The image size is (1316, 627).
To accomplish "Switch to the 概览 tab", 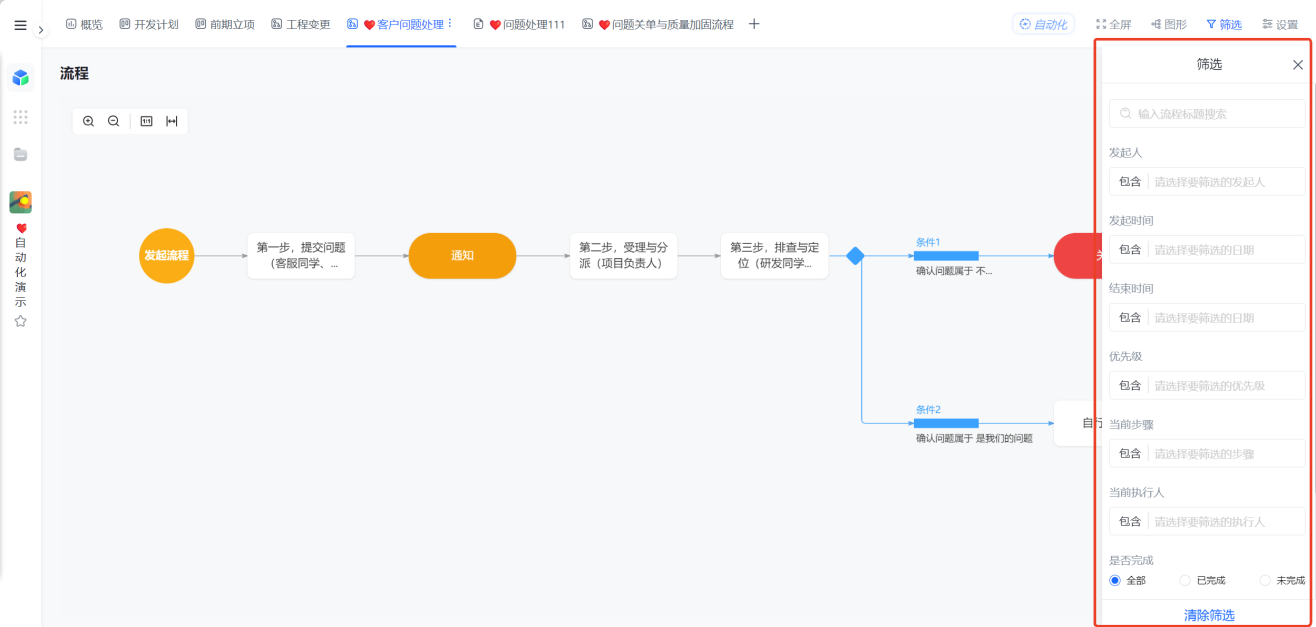I will pyautogui.click(x=84, y=24).
